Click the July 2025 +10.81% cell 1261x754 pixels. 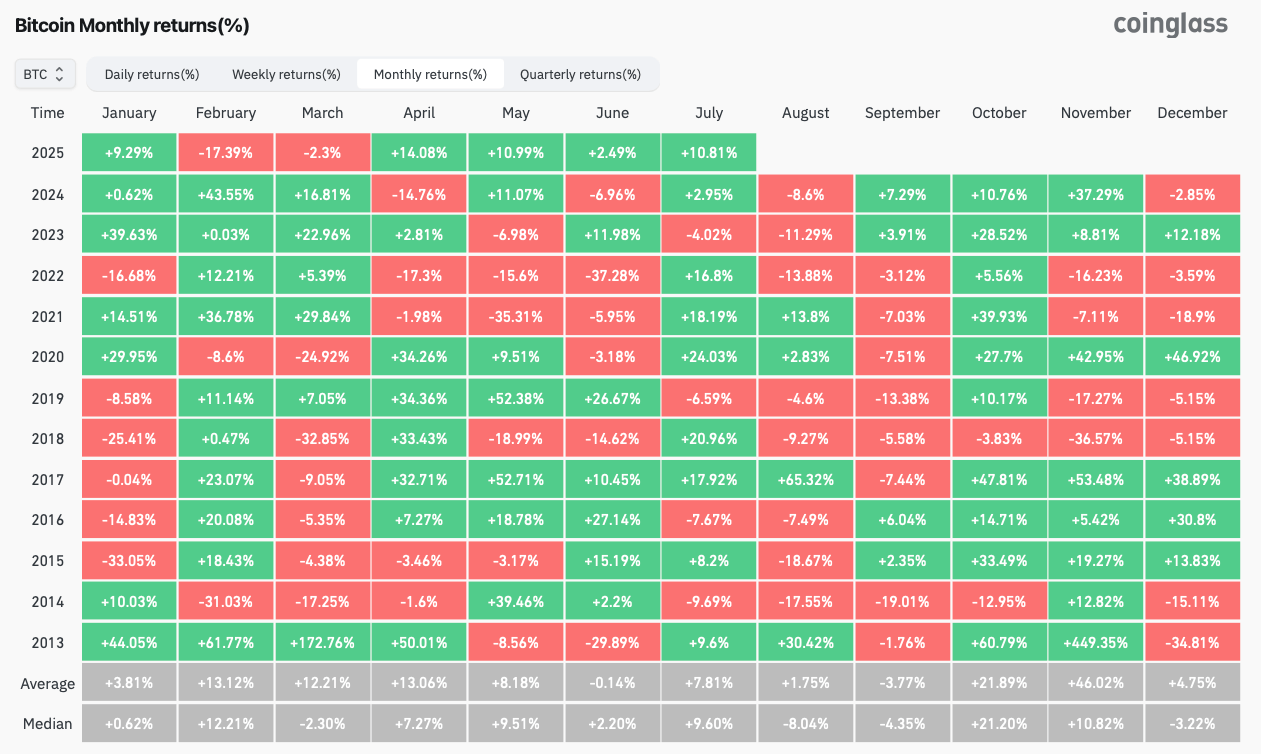pyautogui.click(x=709, y=153)
